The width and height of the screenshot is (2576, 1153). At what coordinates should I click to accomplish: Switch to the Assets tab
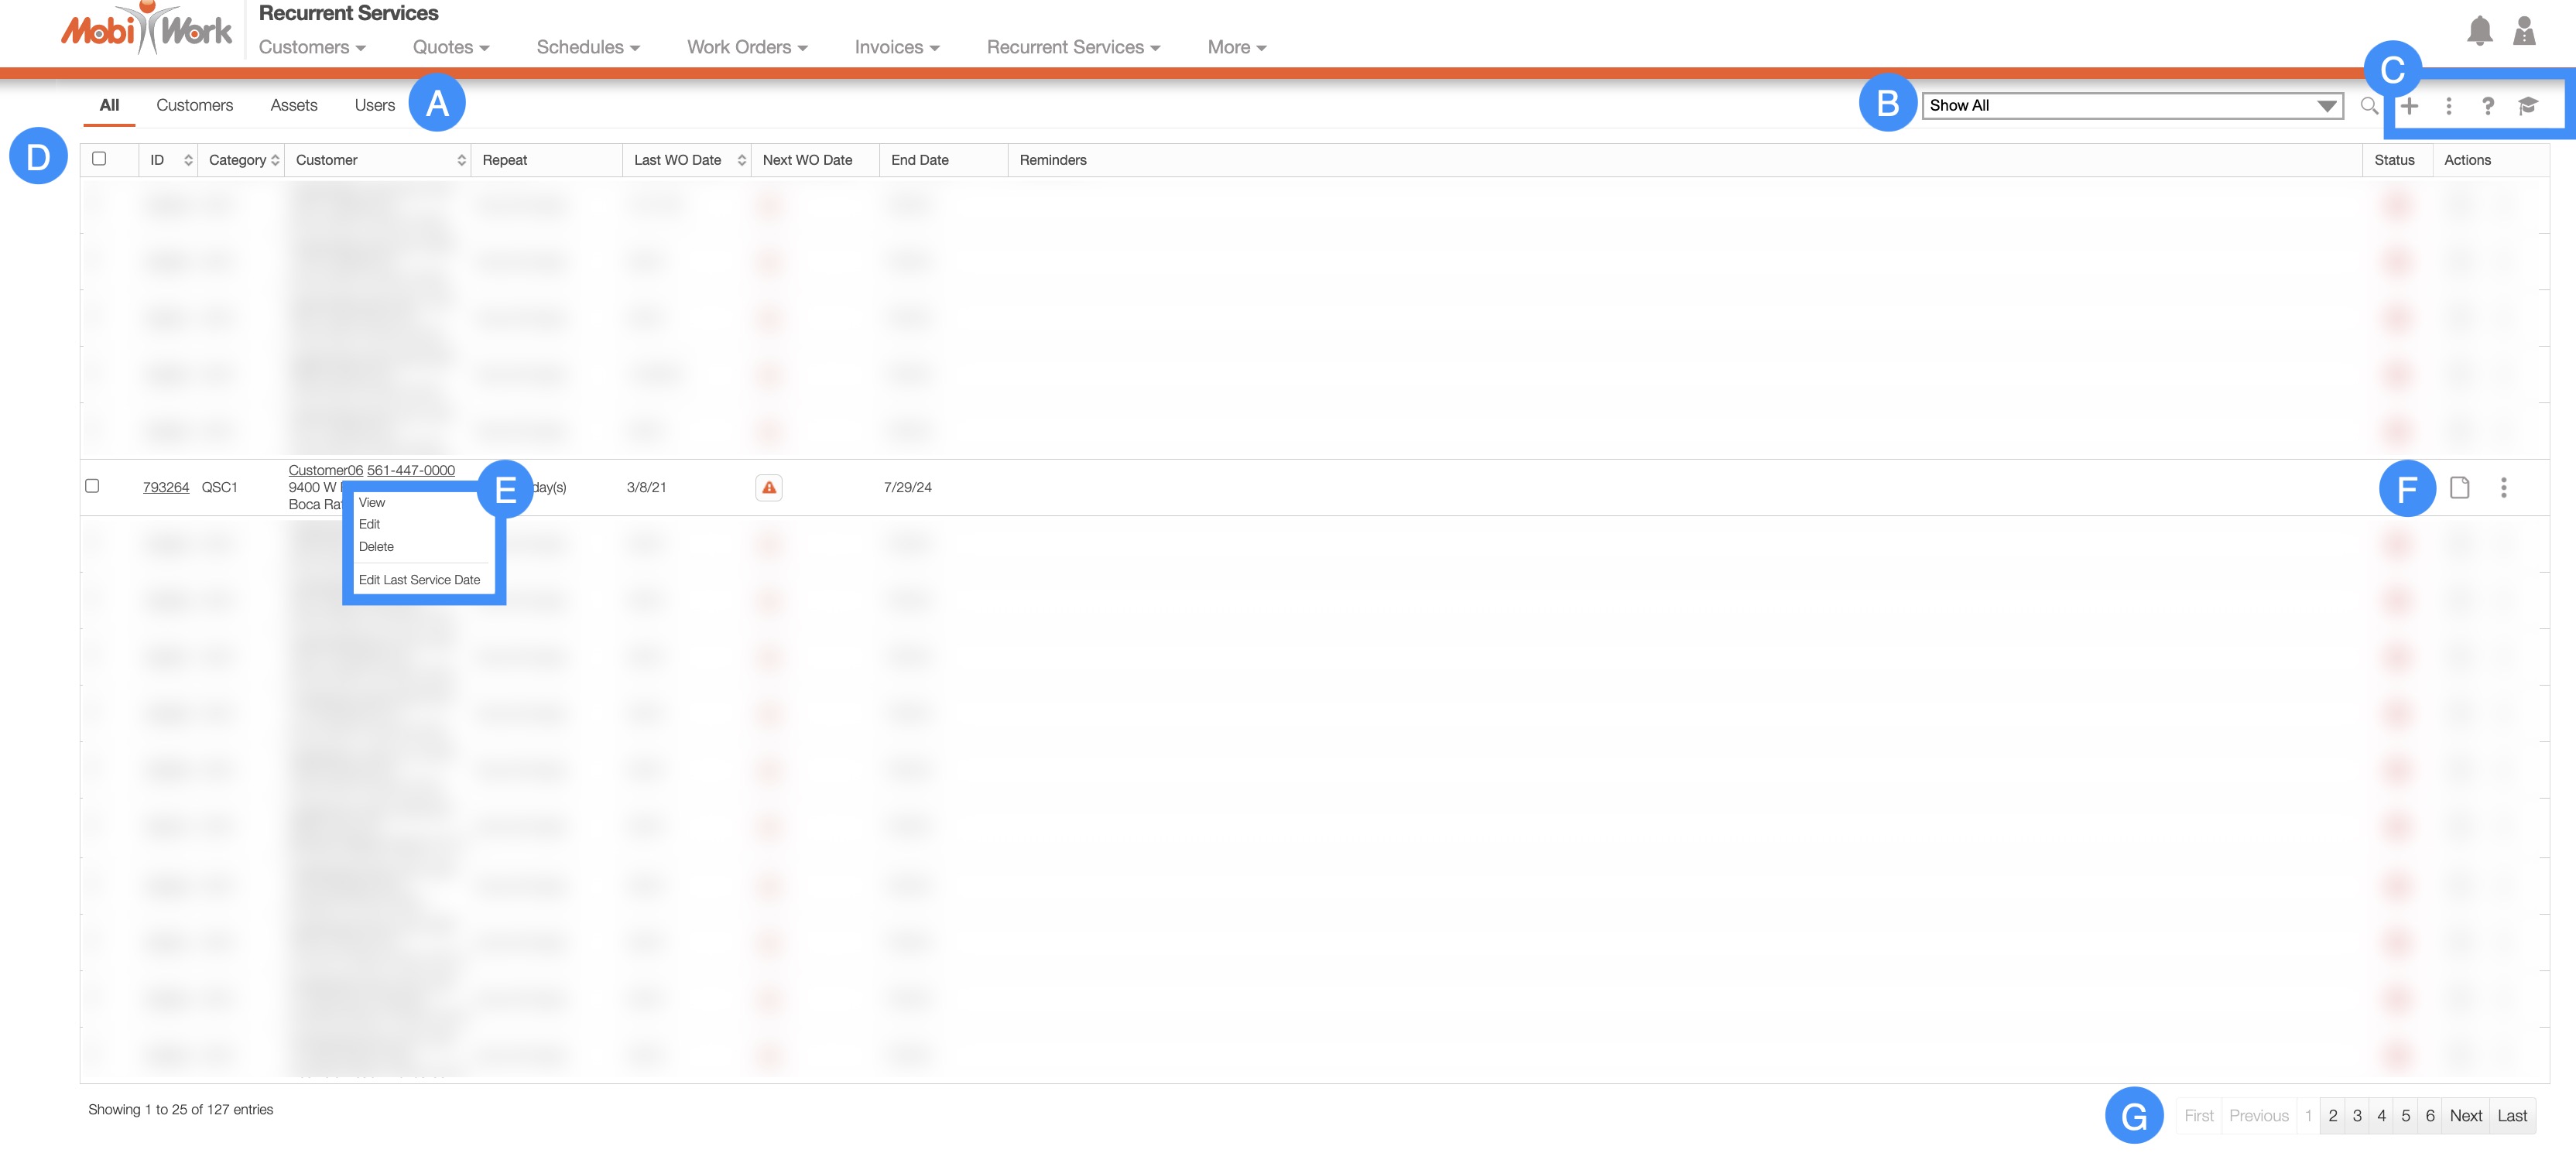293,105
